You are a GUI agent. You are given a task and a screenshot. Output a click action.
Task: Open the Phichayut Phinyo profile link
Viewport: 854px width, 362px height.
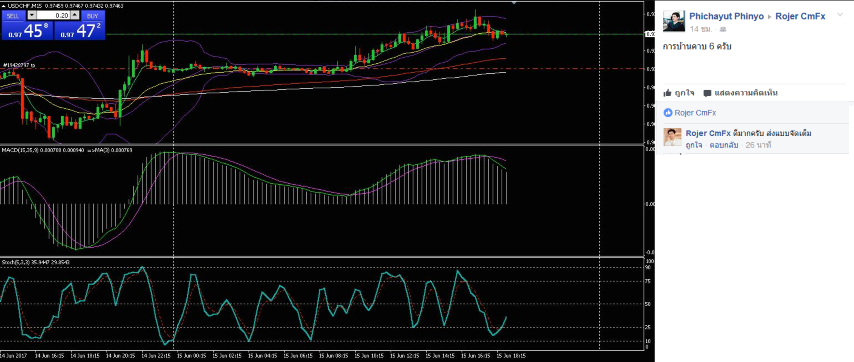[x=726, y=16]
